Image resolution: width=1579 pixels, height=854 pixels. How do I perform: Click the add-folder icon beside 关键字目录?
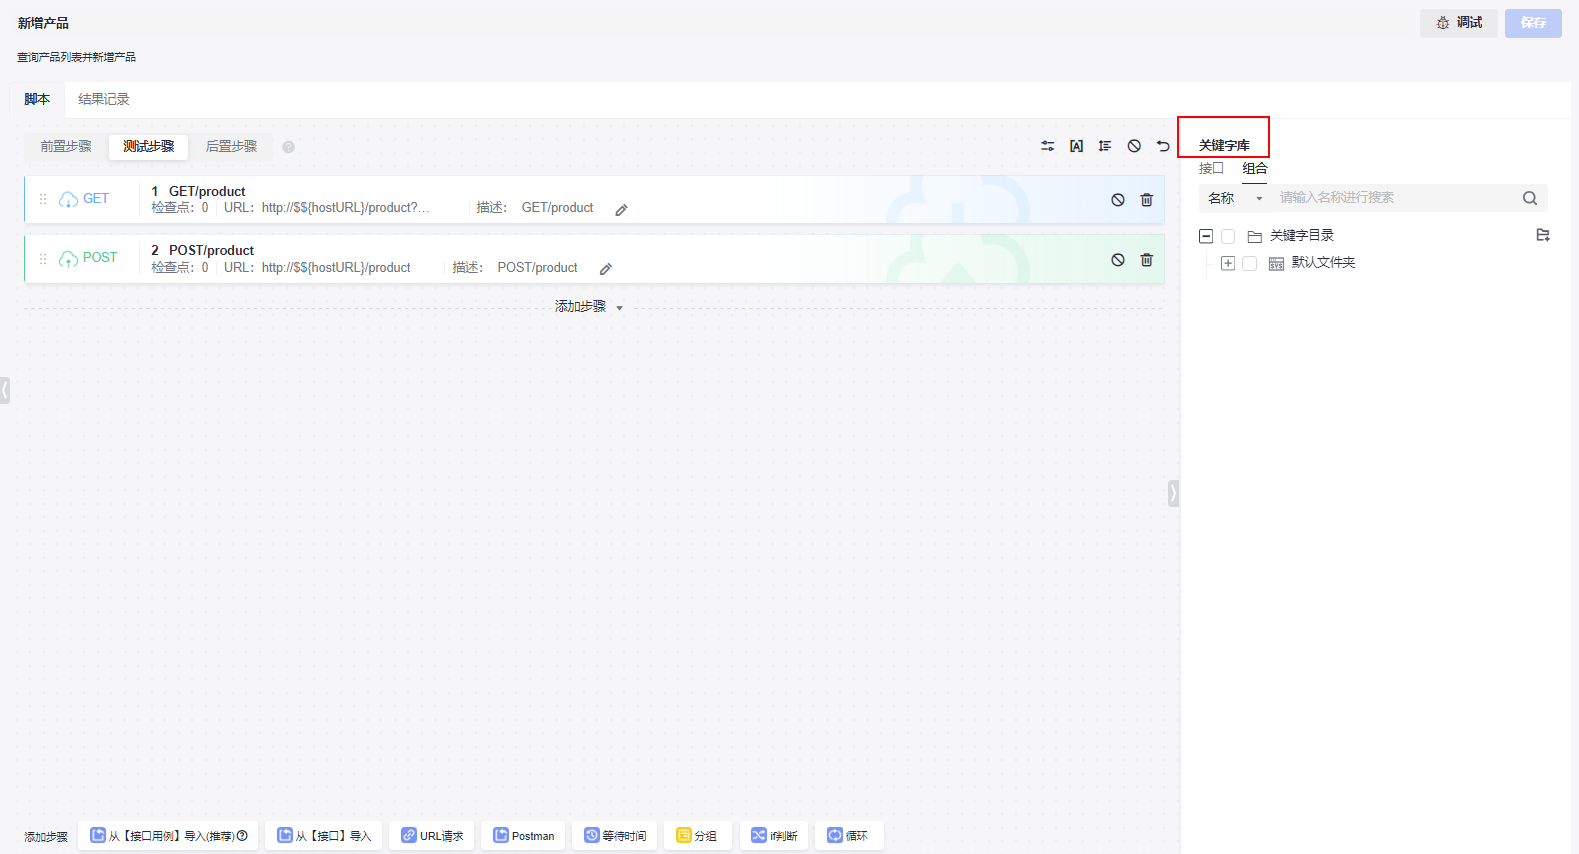tap(1543, 235)
